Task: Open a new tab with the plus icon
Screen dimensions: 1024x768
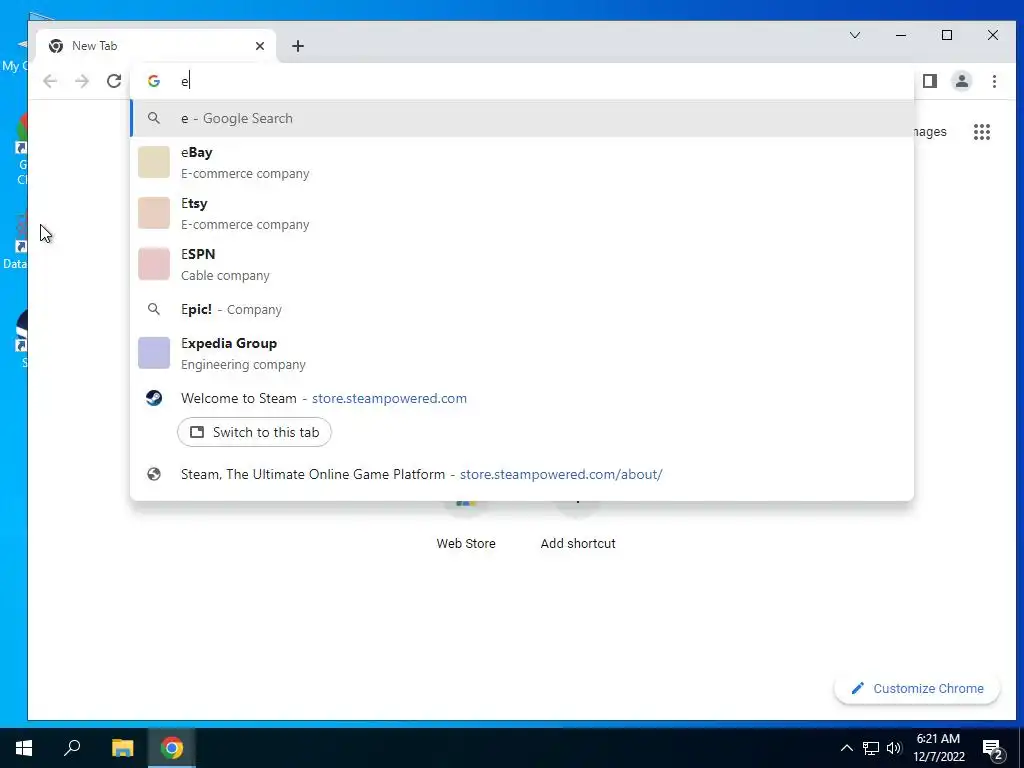Action: pos(298,46)
